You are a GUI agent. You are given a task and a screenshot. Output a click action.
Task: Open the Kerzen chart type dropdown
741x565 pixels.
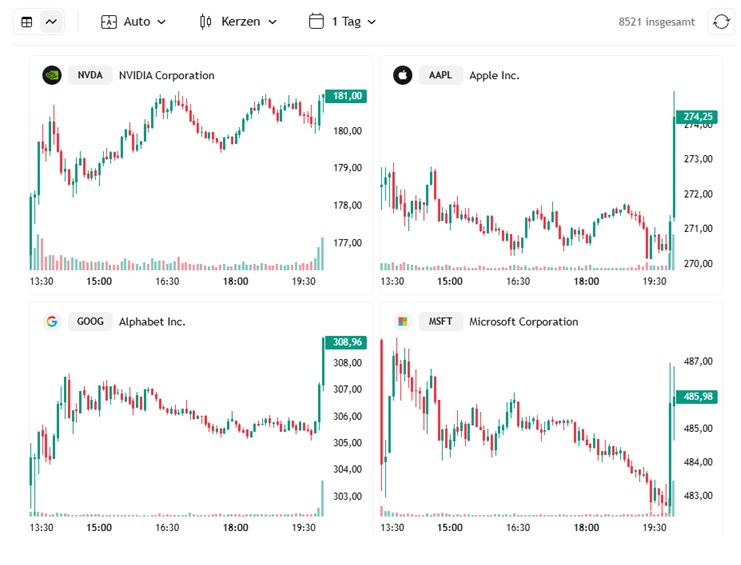point(238,22)
